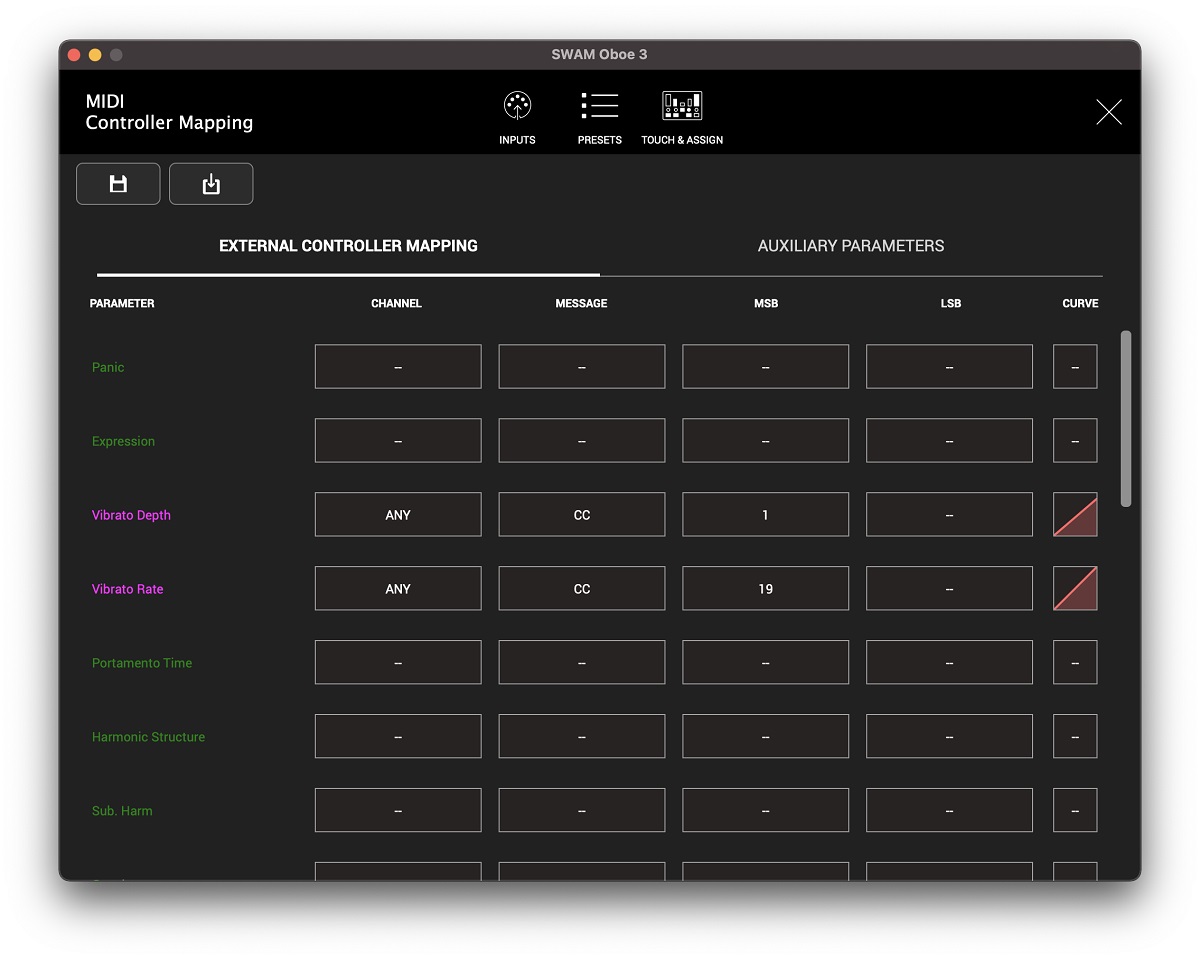Screen dimensions: 1200x959
Task: Change Vibrato Rate channel from ANY
Action: [398, 589]
